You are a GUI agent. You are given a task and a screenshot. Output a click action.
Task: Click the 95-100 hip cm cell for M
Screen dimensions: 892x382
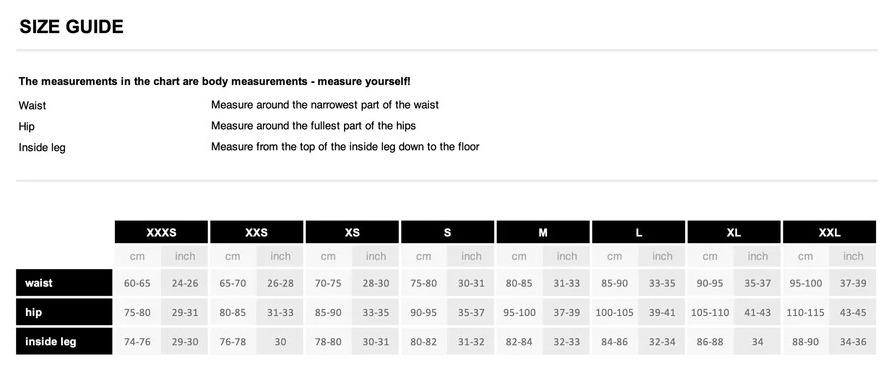pos(519,313)
